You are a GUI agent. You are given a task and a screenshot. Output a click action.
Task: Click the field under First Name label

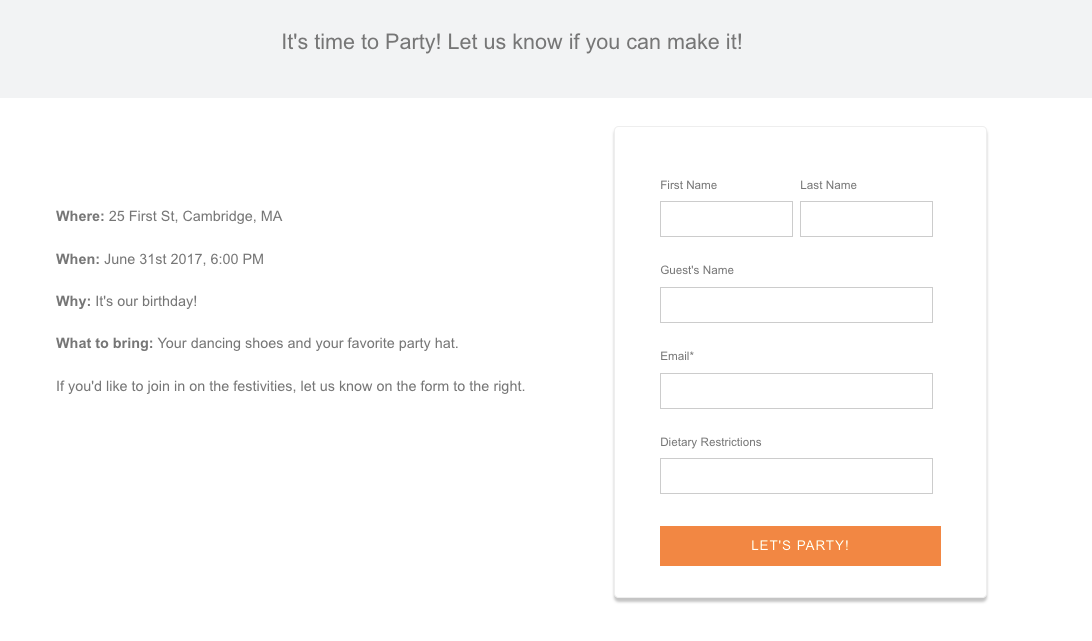[x=726, y=218]
